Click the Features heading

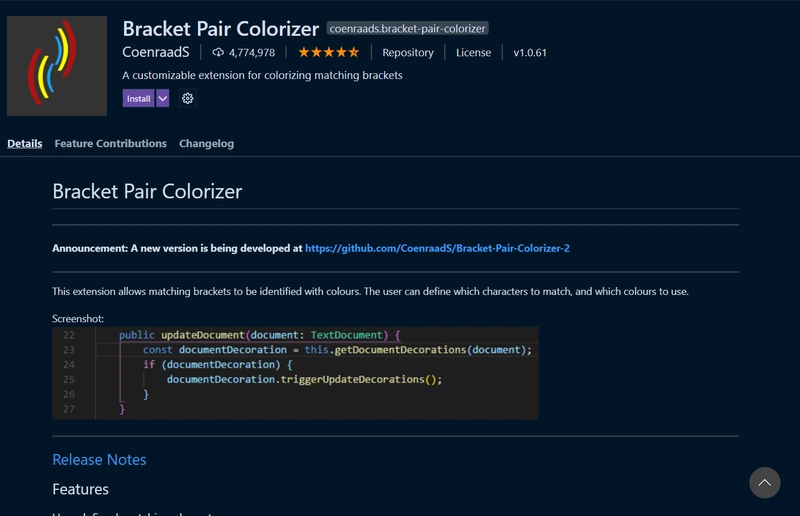(x=80, y=489)
